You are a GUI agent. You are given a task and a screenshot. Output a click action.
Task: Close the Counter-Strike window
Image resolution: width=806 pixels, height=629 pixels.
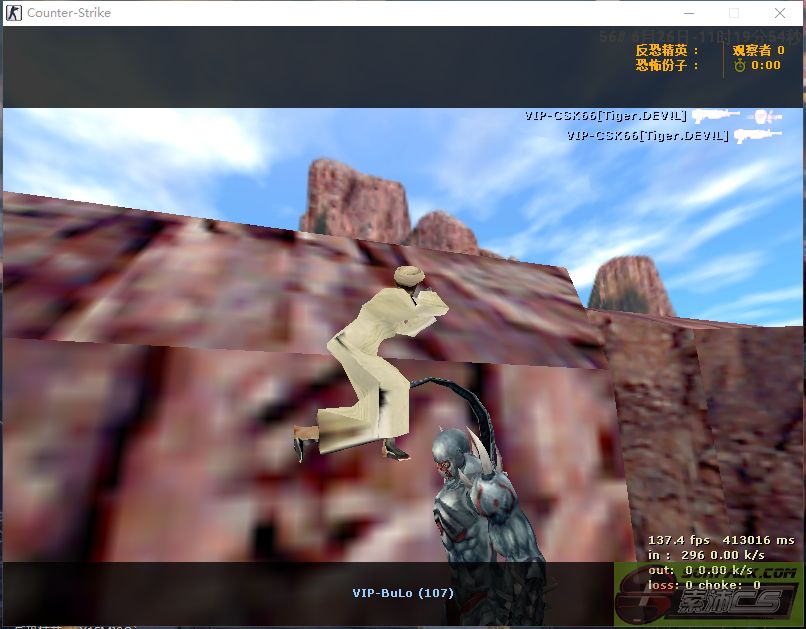point(780,13)
